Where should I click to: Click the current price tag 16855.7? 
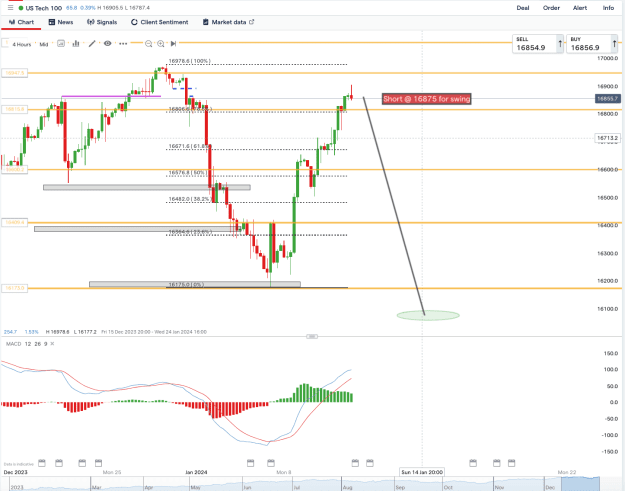(x=607, y=98)
